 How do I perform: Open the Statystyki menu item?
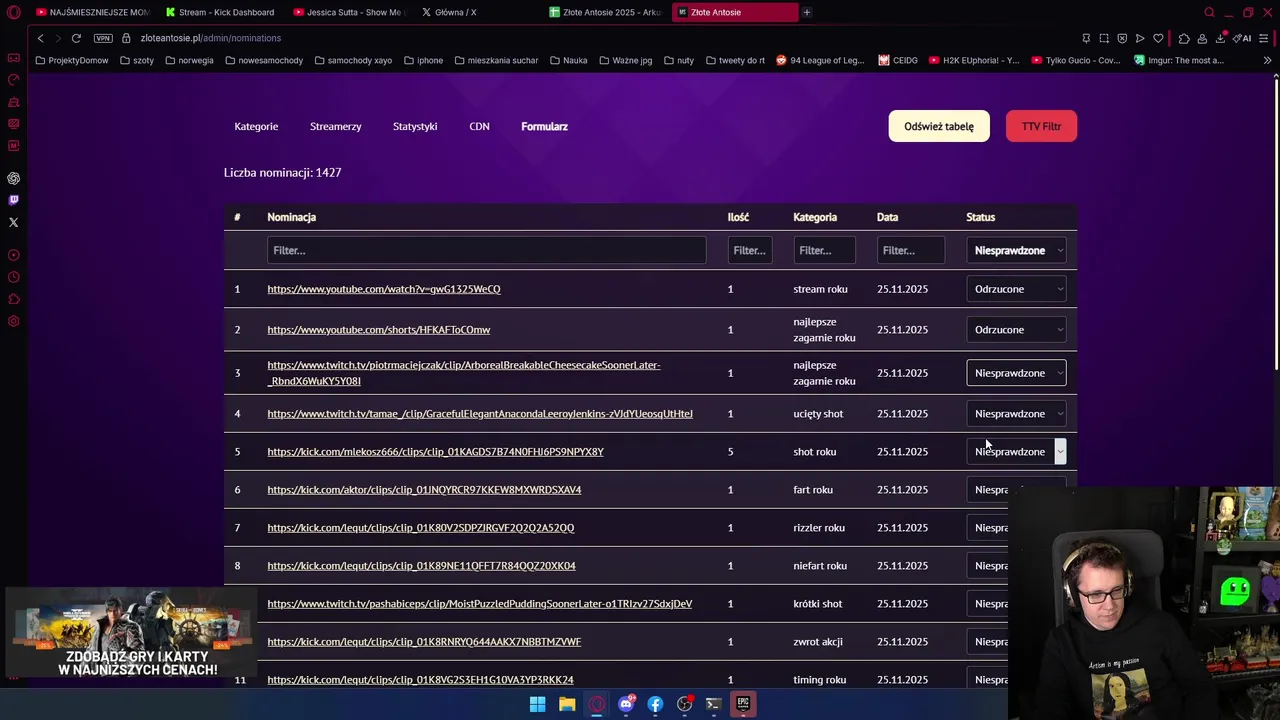click(x=415, y=127)
